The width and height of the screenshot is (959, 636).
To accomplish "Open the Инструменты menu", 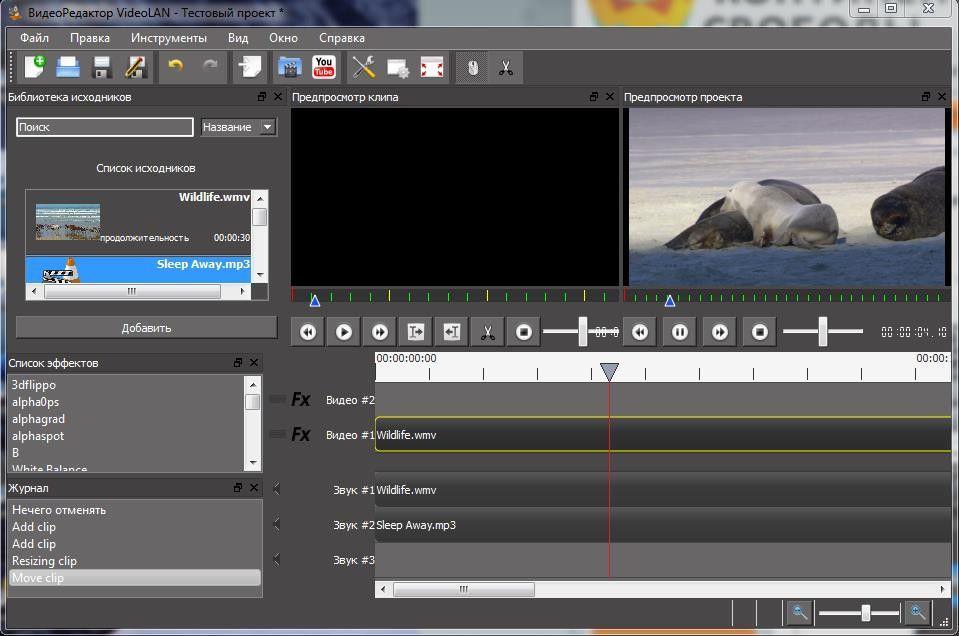I will coord(169,38).
